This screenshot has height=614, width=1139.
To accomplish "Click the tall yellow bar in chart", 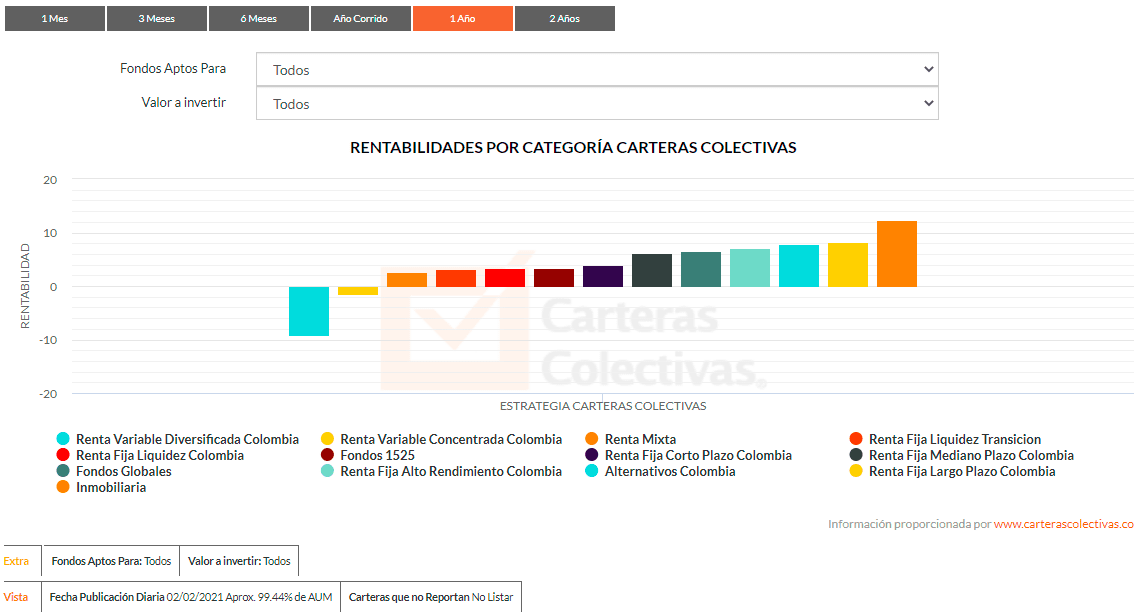I will click(x=848, y=265).
